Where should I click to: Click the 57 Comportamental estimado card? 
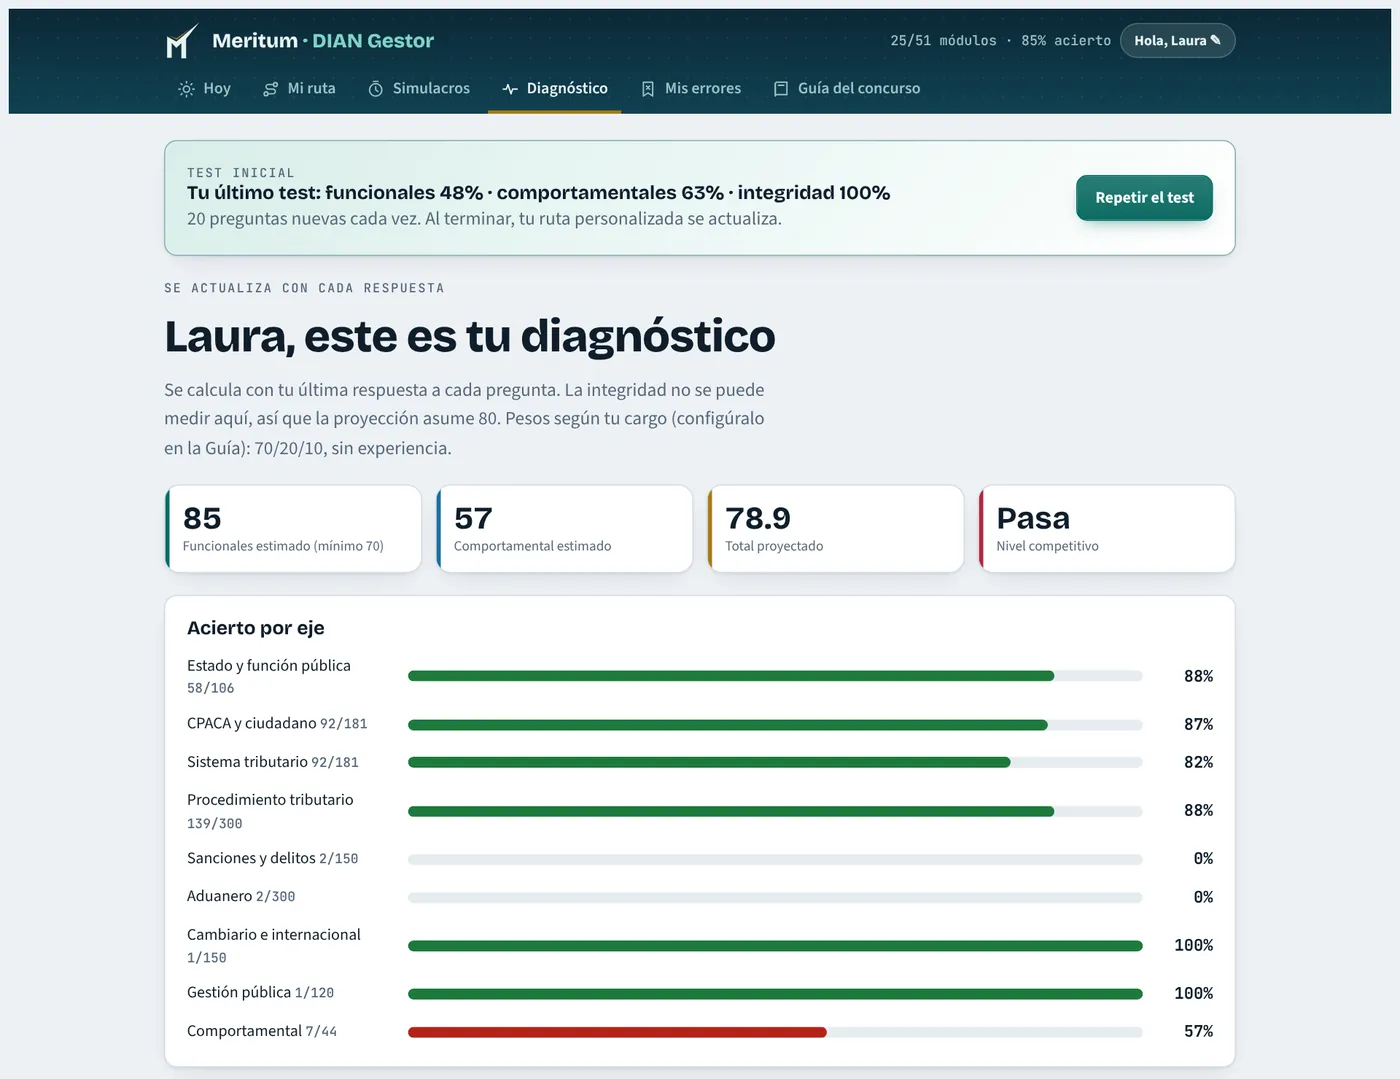coord(564,529)
